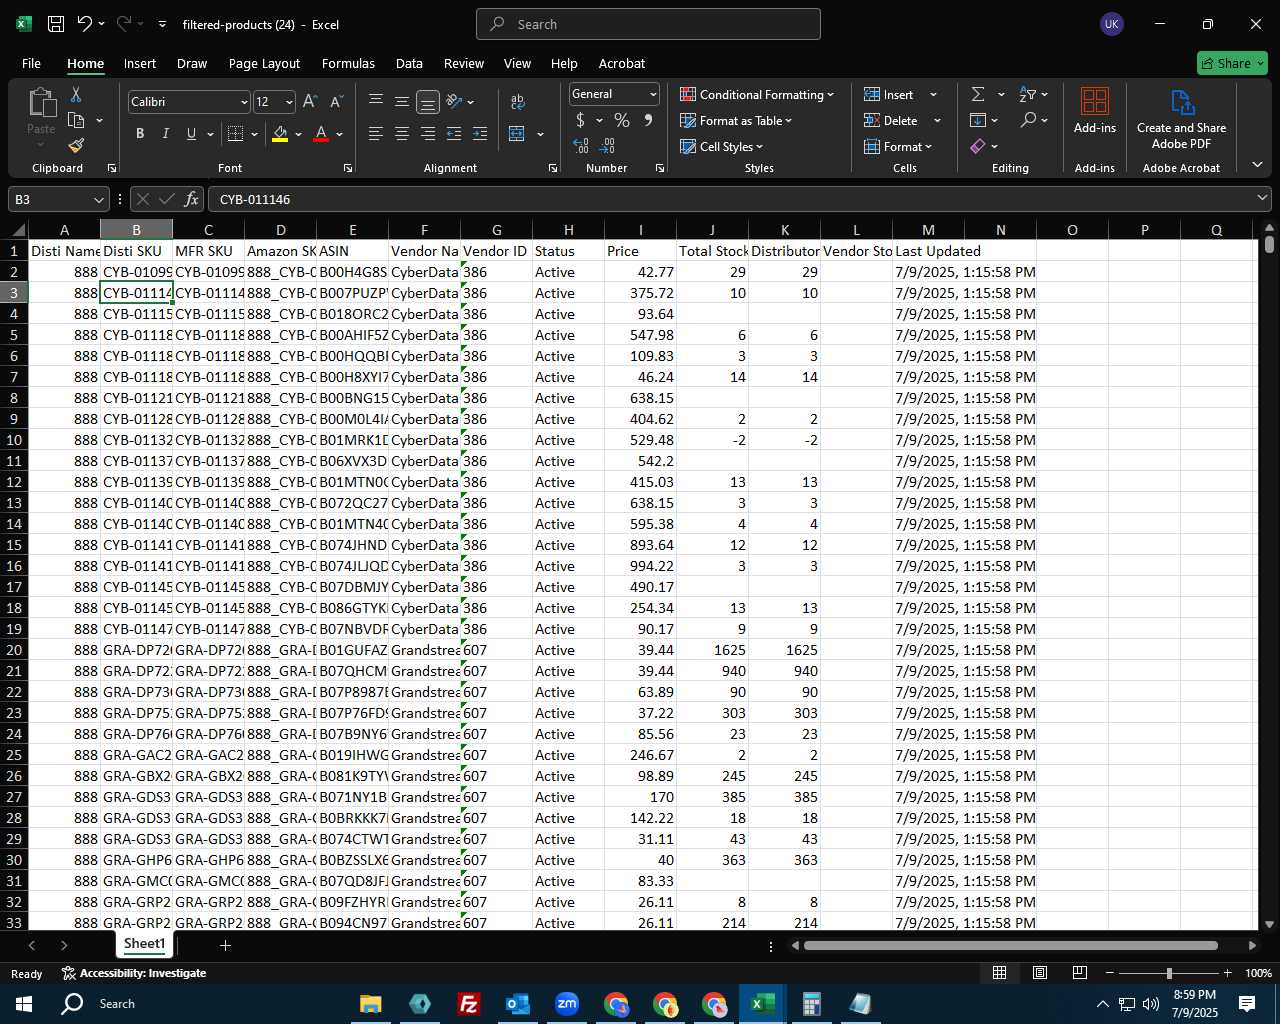Click the Search box in title bar
1280x1024 pixels.
[x=648, y=24]
